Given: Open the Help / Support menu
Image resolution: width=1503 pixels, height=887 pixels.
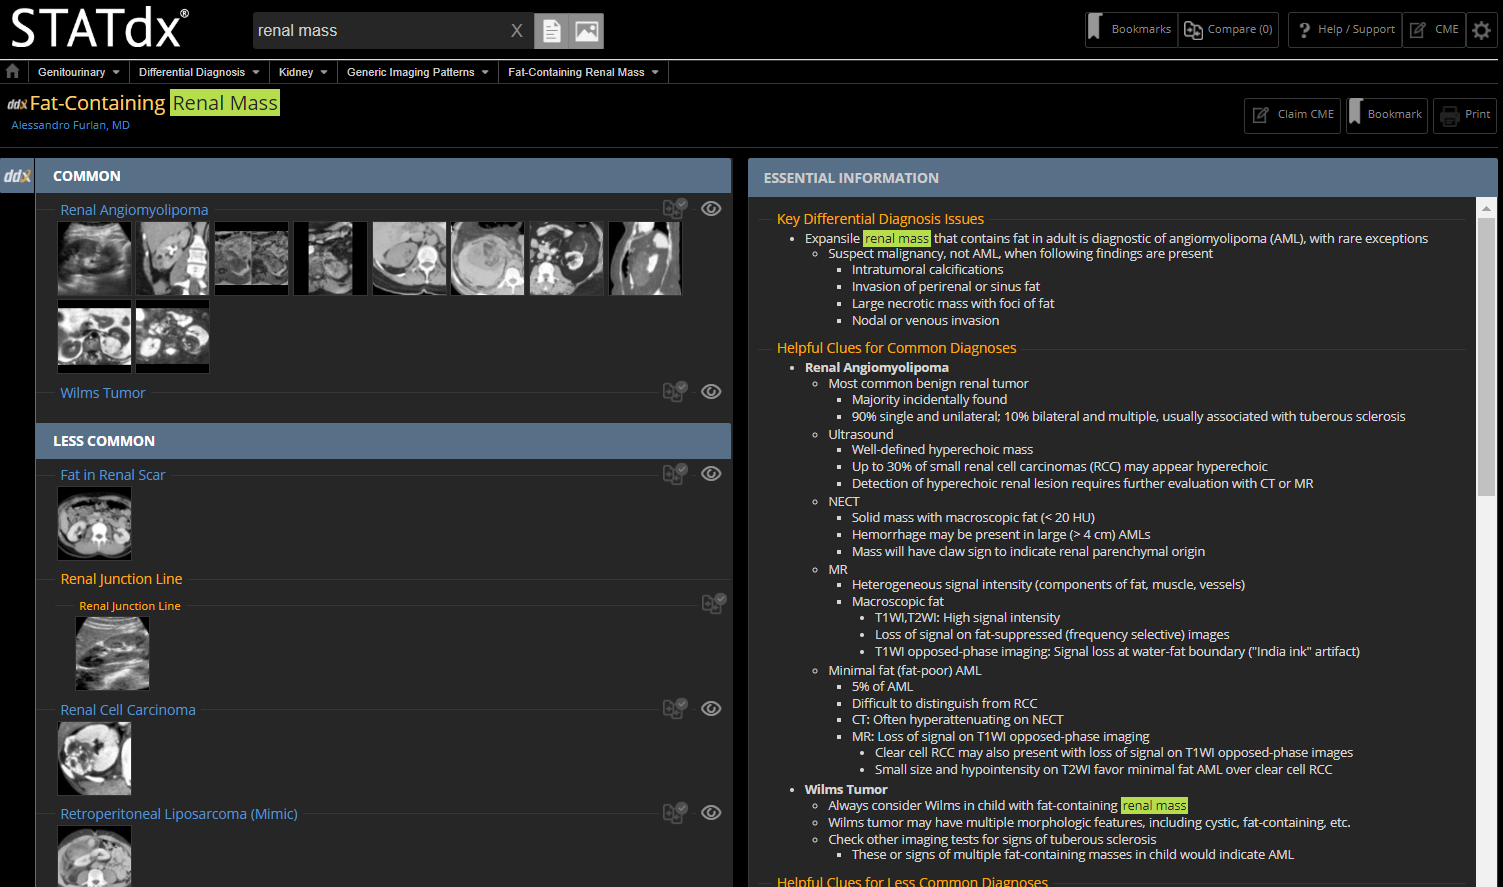Looking at the screenshot, I should [x=1345, y=30].
